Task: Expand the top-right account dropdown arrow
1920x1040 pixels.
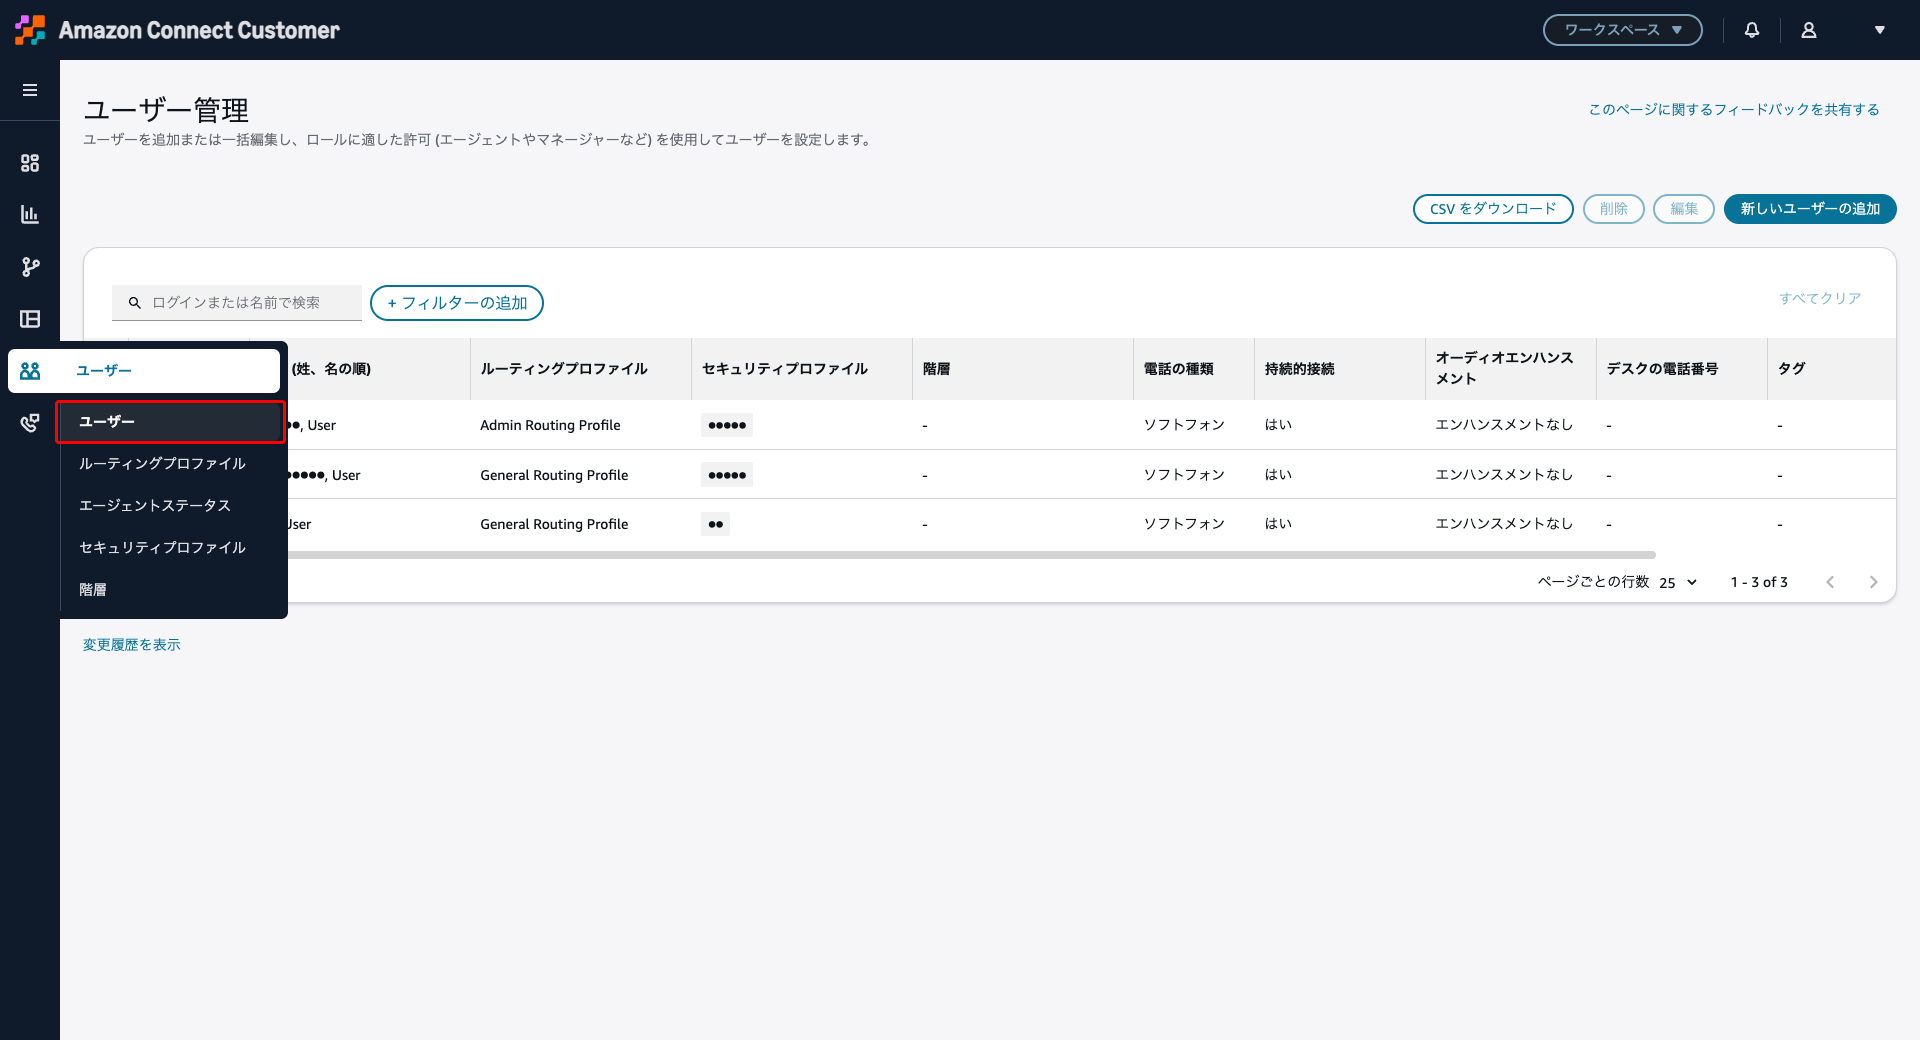Action: click(1880, 30)
